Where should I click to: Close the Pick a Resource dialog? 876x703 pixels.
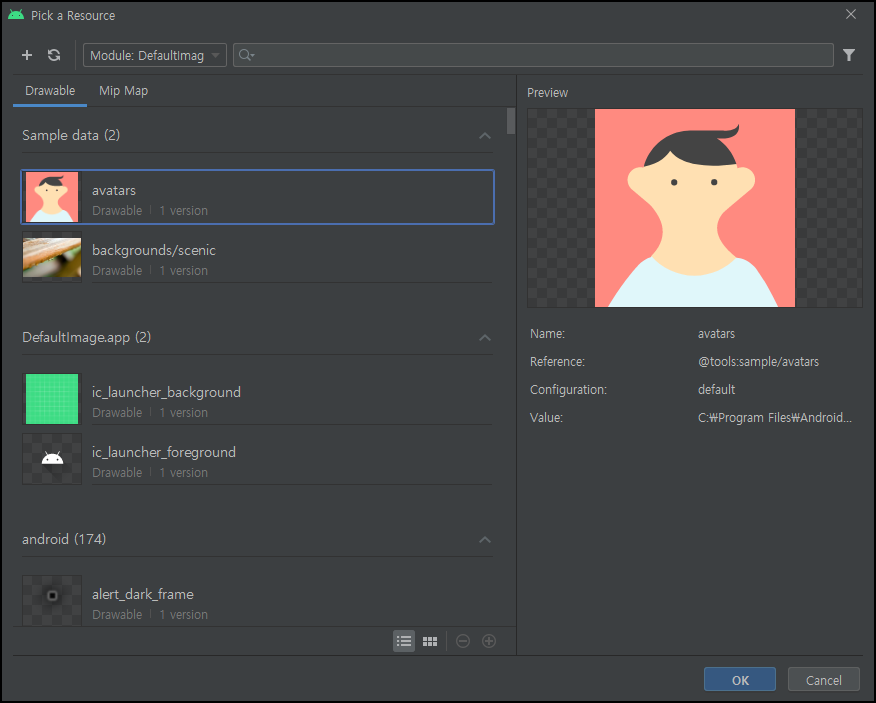pos(850,14)
